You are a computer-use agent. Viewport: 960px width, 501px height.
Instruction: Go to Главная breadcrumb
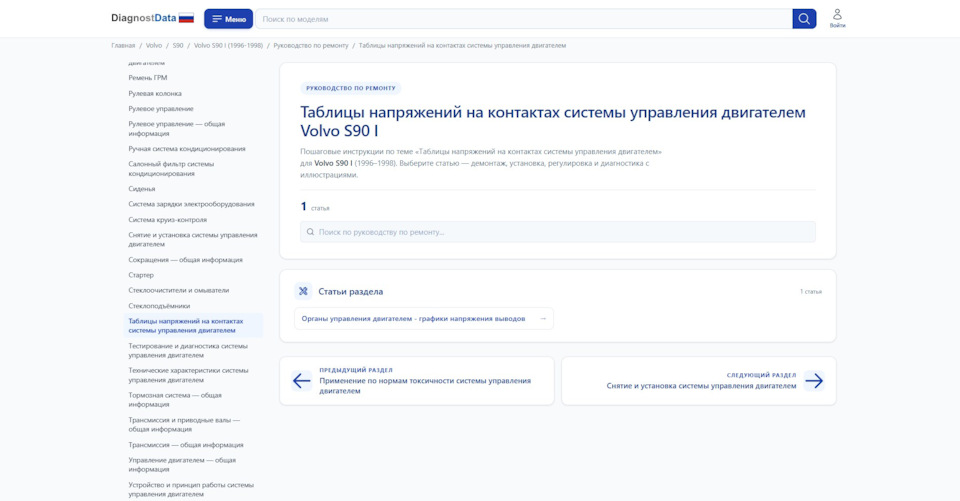coord(123,45)
